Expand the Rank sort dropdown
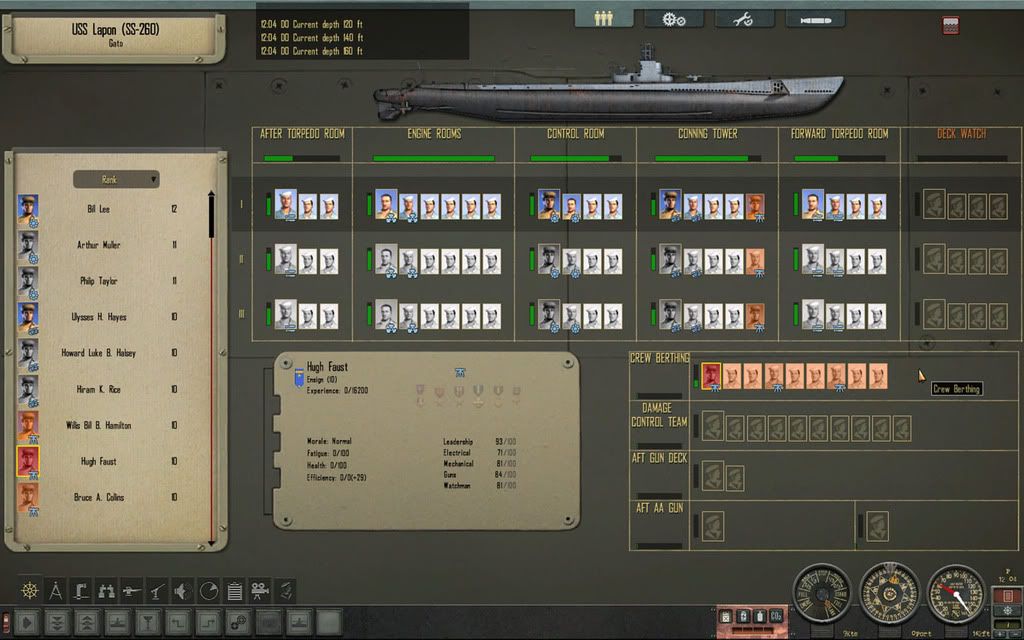The width and height of the screenshot is (1024, 640). (x=116, y=179)
